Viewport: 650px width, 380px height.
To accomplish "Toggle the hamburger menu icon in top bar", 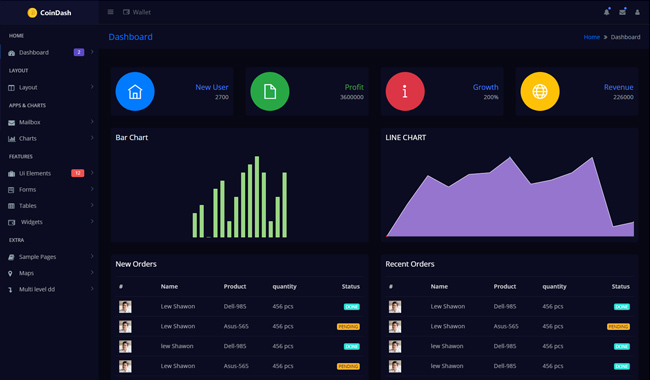I will [110, 12].
